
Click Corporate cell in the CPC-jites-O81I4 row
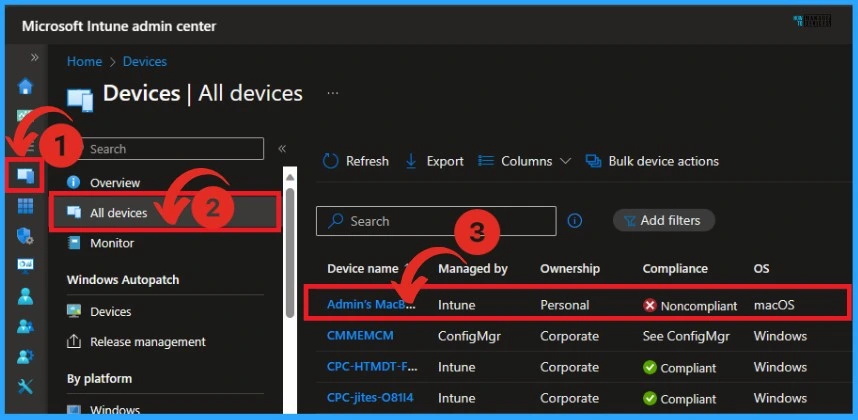click(569, 398)
